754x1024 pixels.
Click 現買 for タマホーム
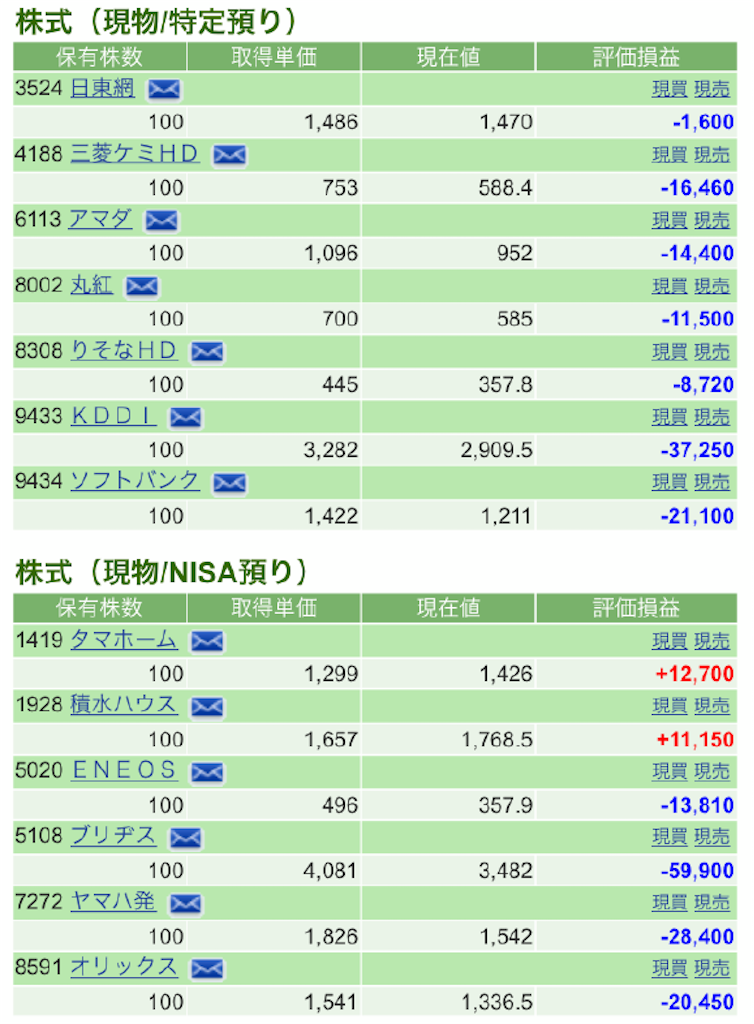tap(669, 641)
